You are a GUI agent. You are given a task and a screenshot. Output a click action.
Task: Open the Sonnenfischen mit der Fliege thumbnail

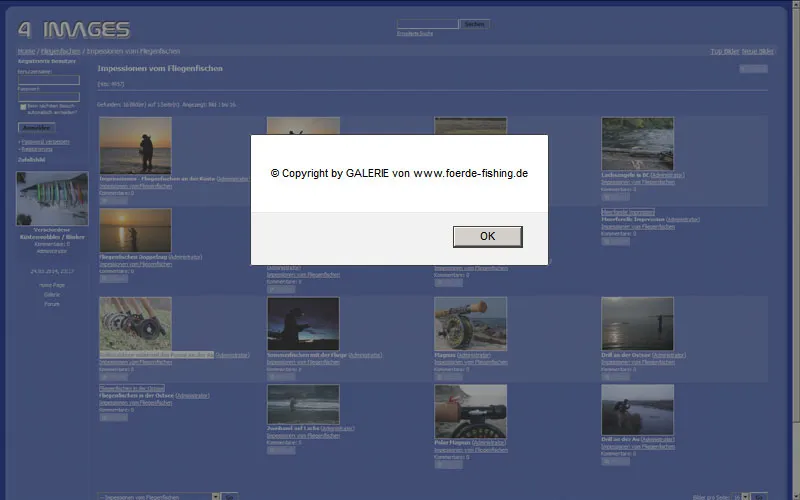point(303,323)
